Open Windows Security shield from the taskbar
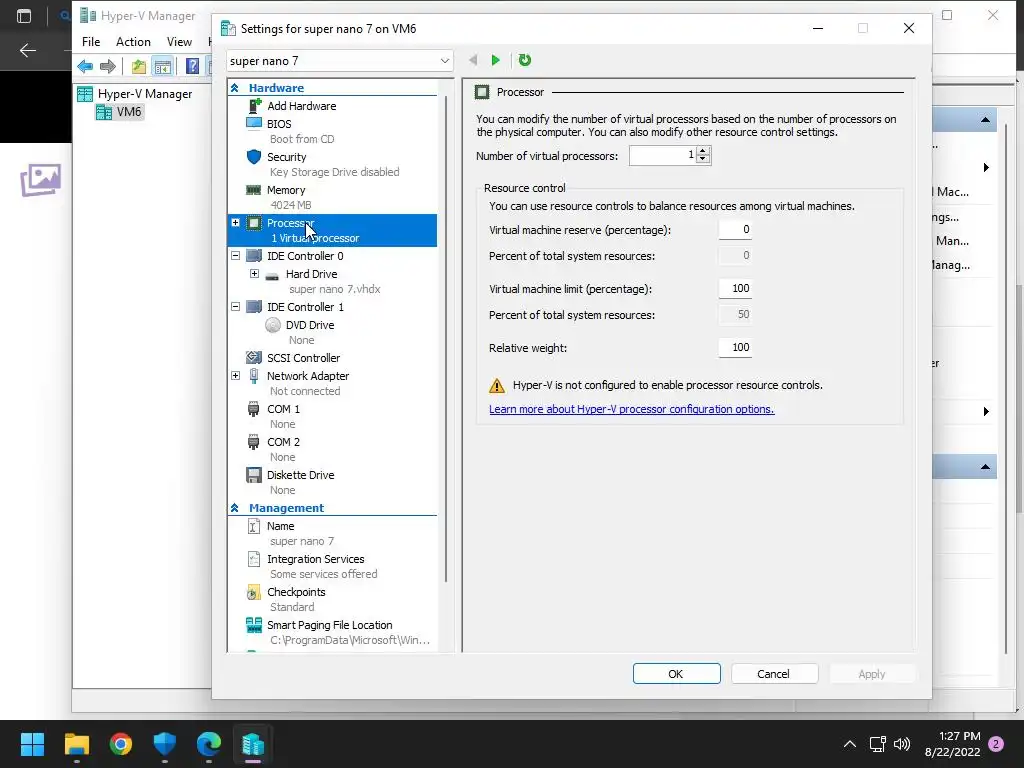1024x768 pixels. coord(165,744)
